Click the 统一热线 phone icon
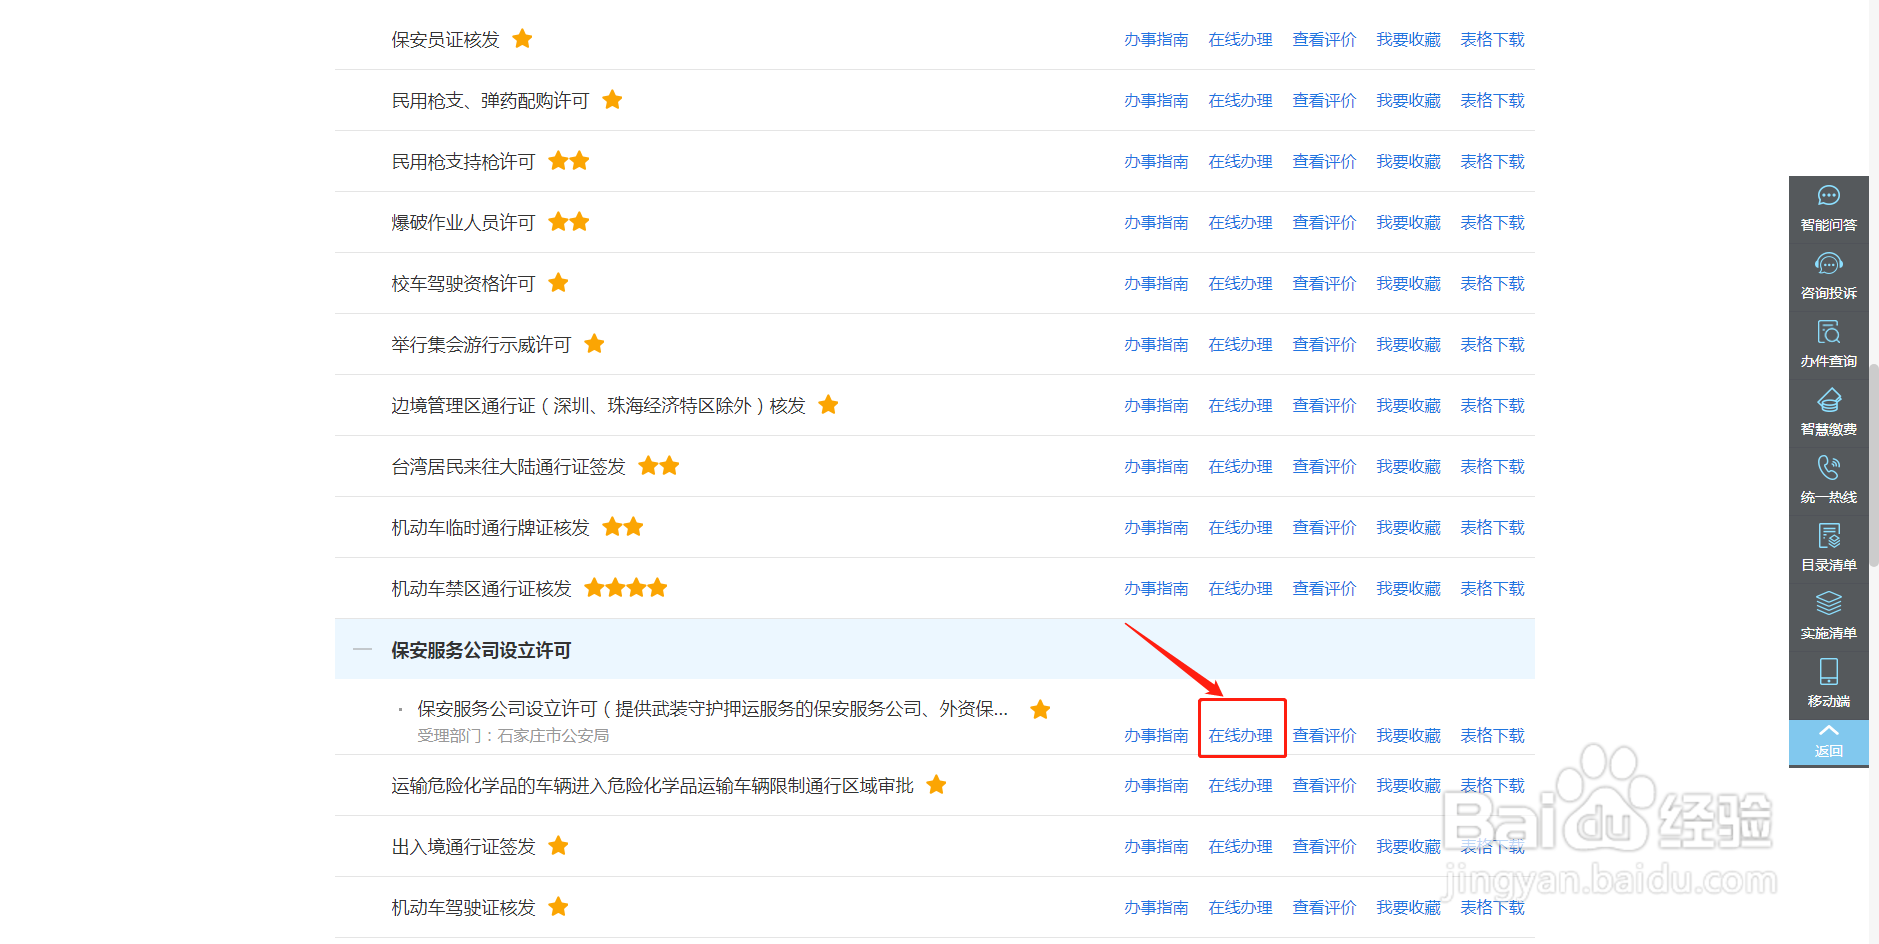This screenshot has height=944, width=1879. (x=1828, y=479)
